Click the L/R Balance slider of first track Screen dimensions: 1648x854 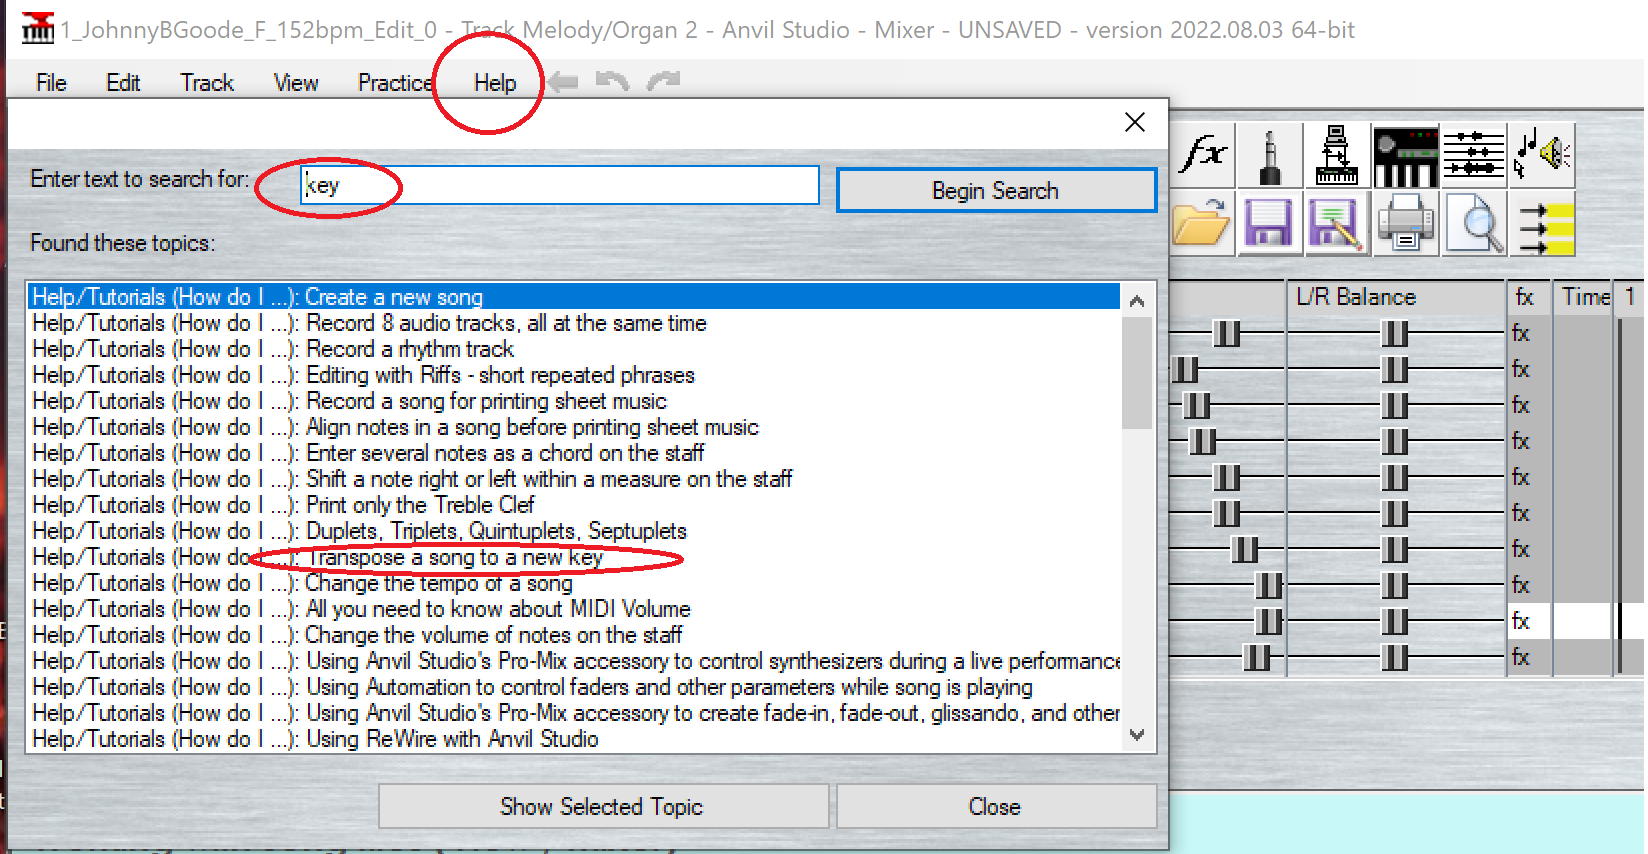[x=1394, y=333]
